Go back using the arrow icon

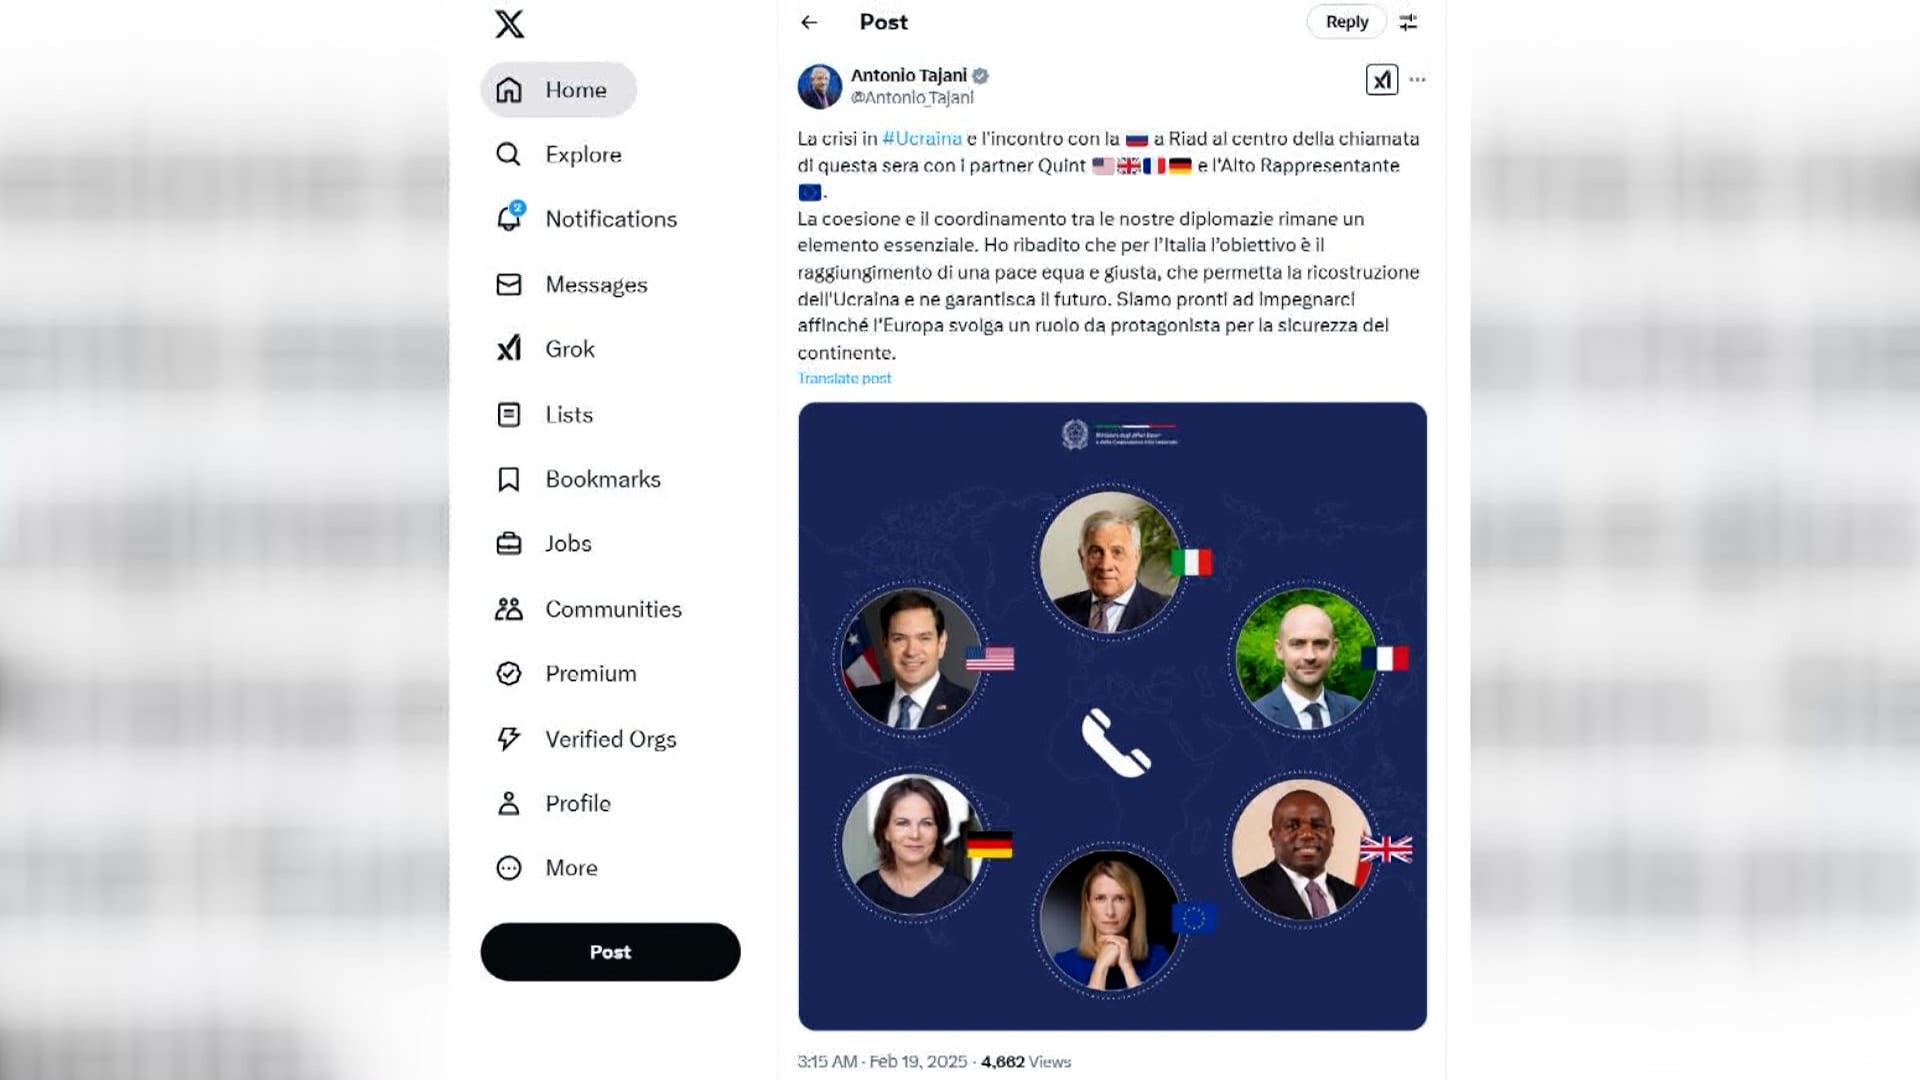point(809,22)
